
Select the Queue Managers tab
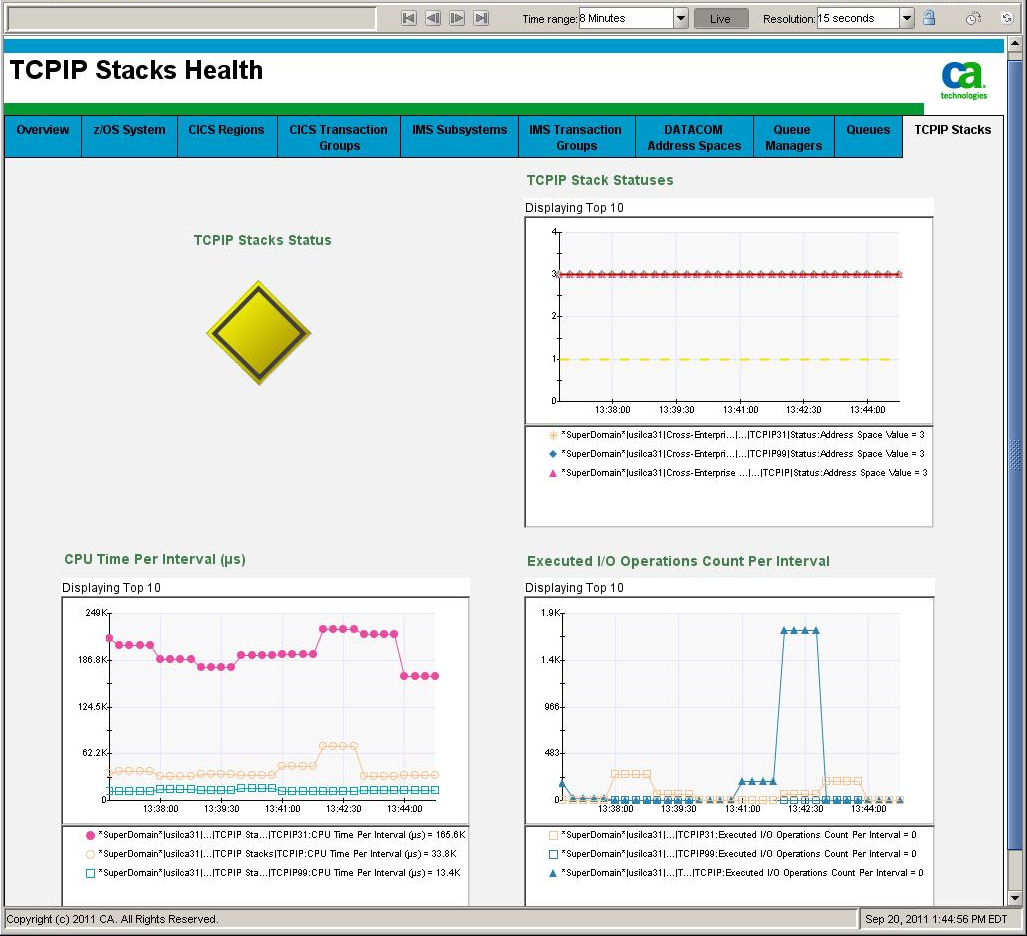793,137
